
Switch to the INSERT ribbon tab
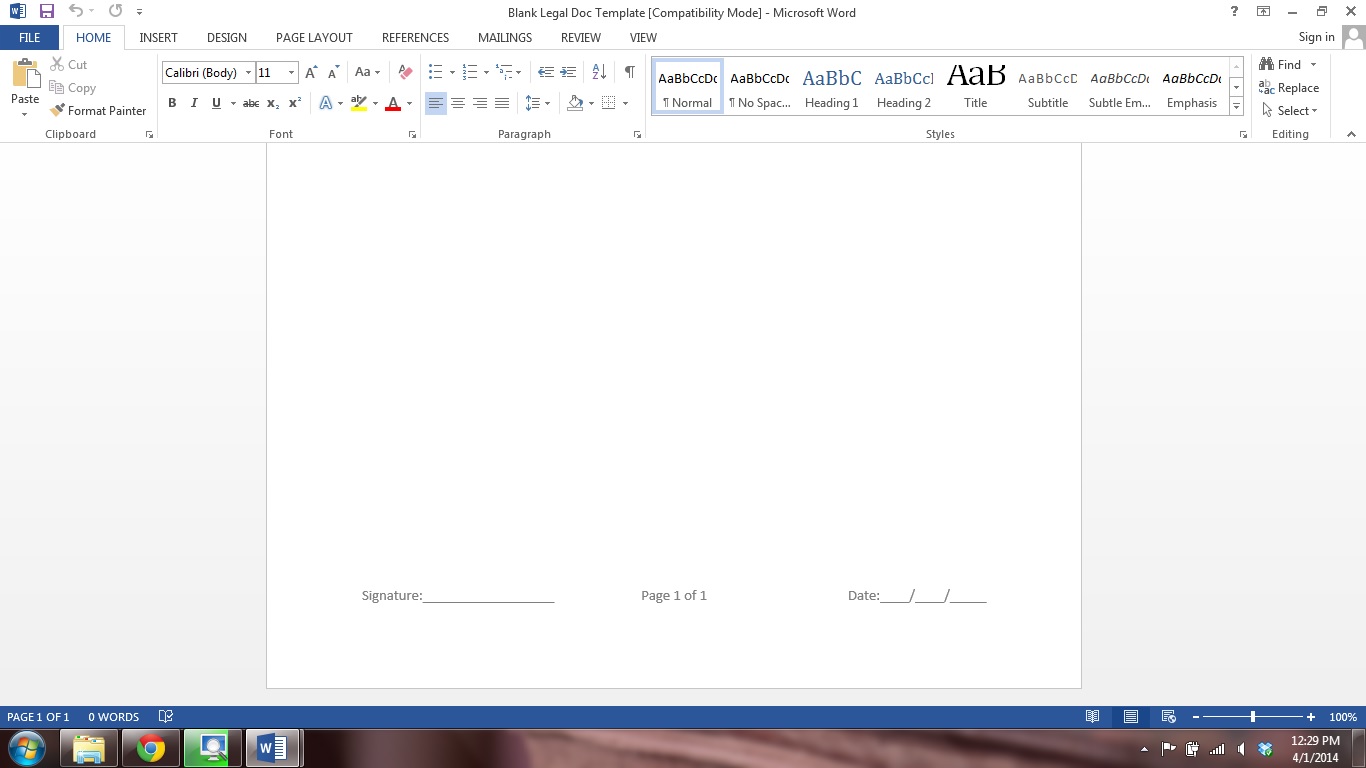[x=158, y=37]
